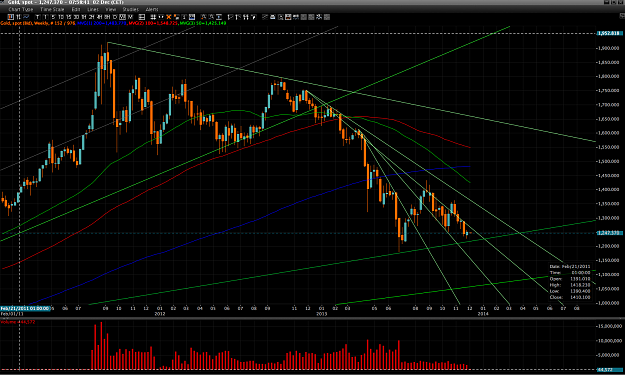Switch to 5-minute timeframe
Viewport: 625px width, 375px height.
click(53, 17)
